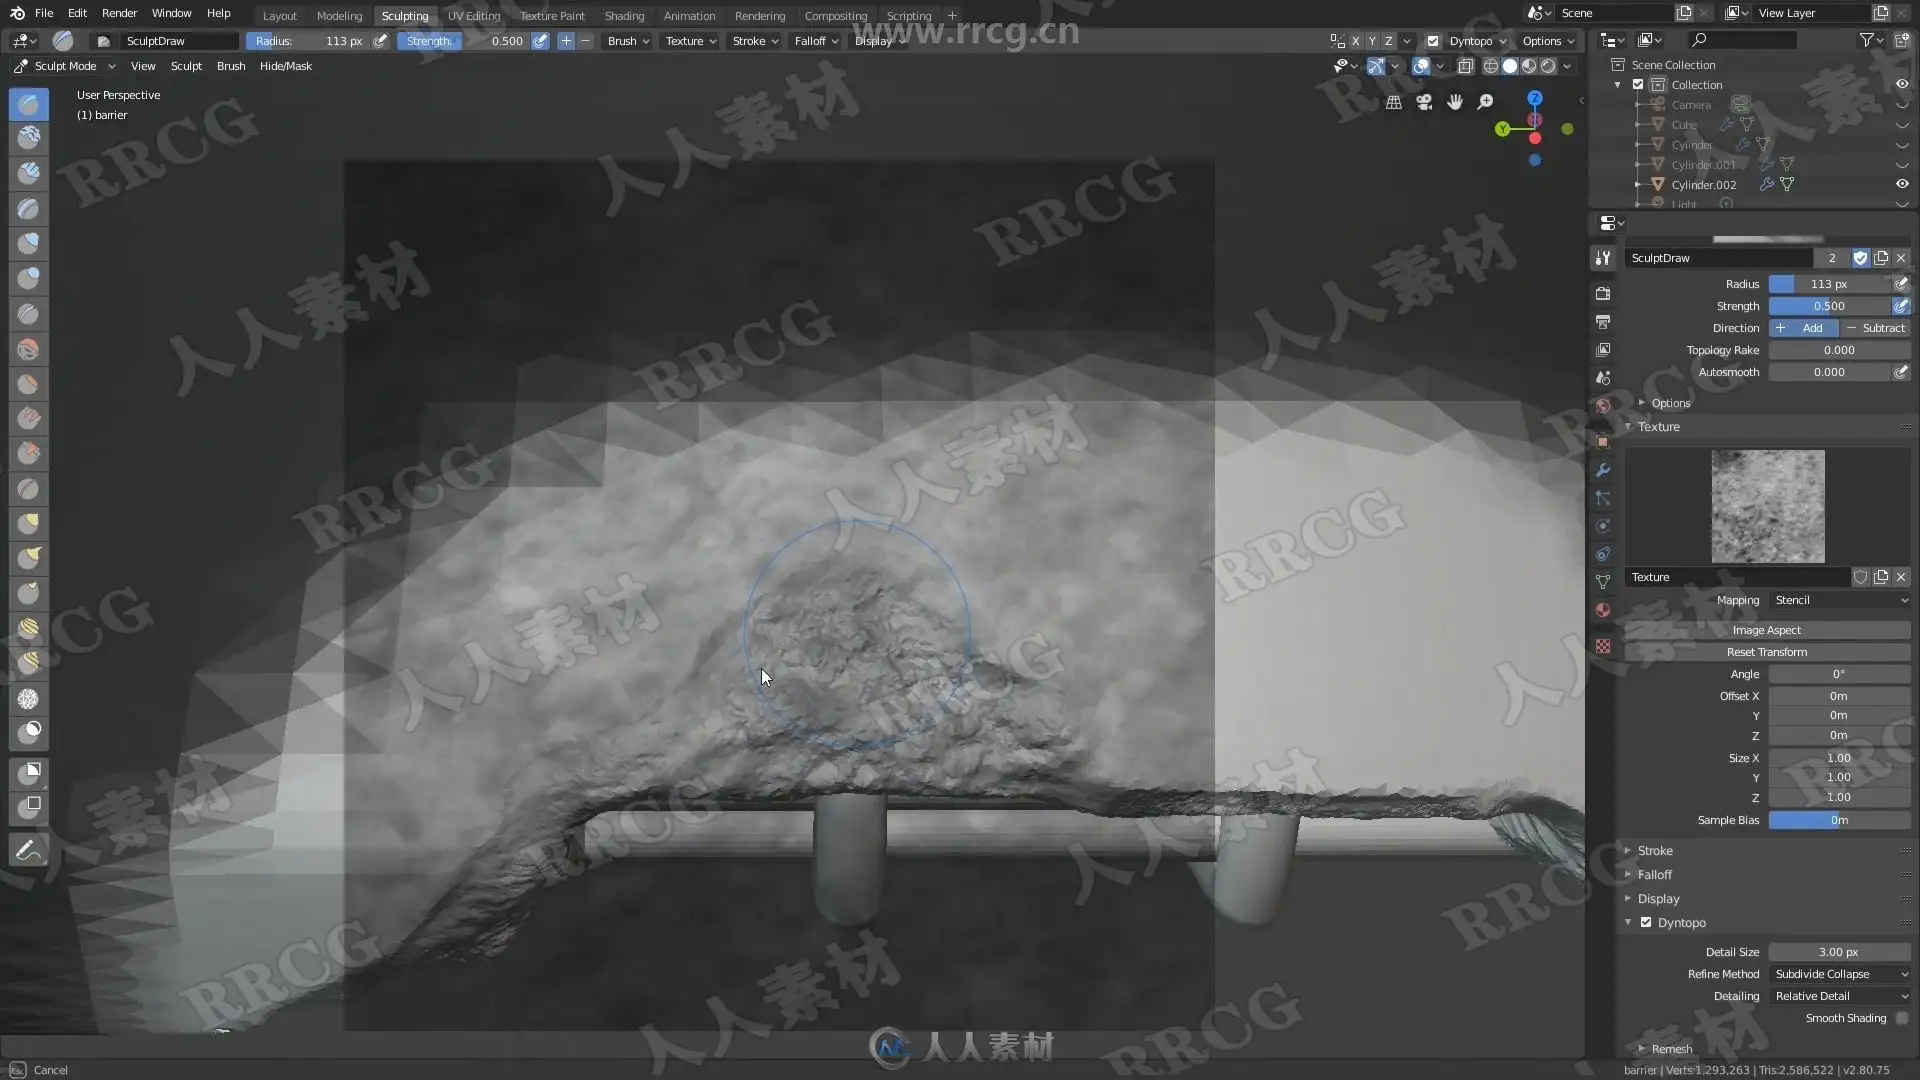The image size is (1920, 1080).
Task: Expand the Stroke panel section
Action: coord(1655,851)
